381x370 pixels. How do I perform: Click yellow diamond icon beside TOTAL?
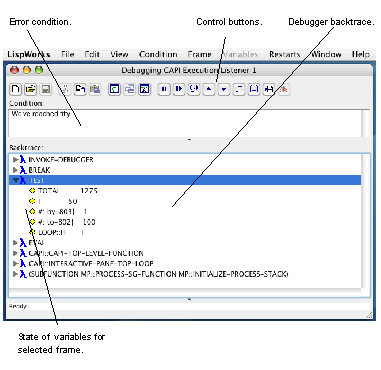point(32,191)
